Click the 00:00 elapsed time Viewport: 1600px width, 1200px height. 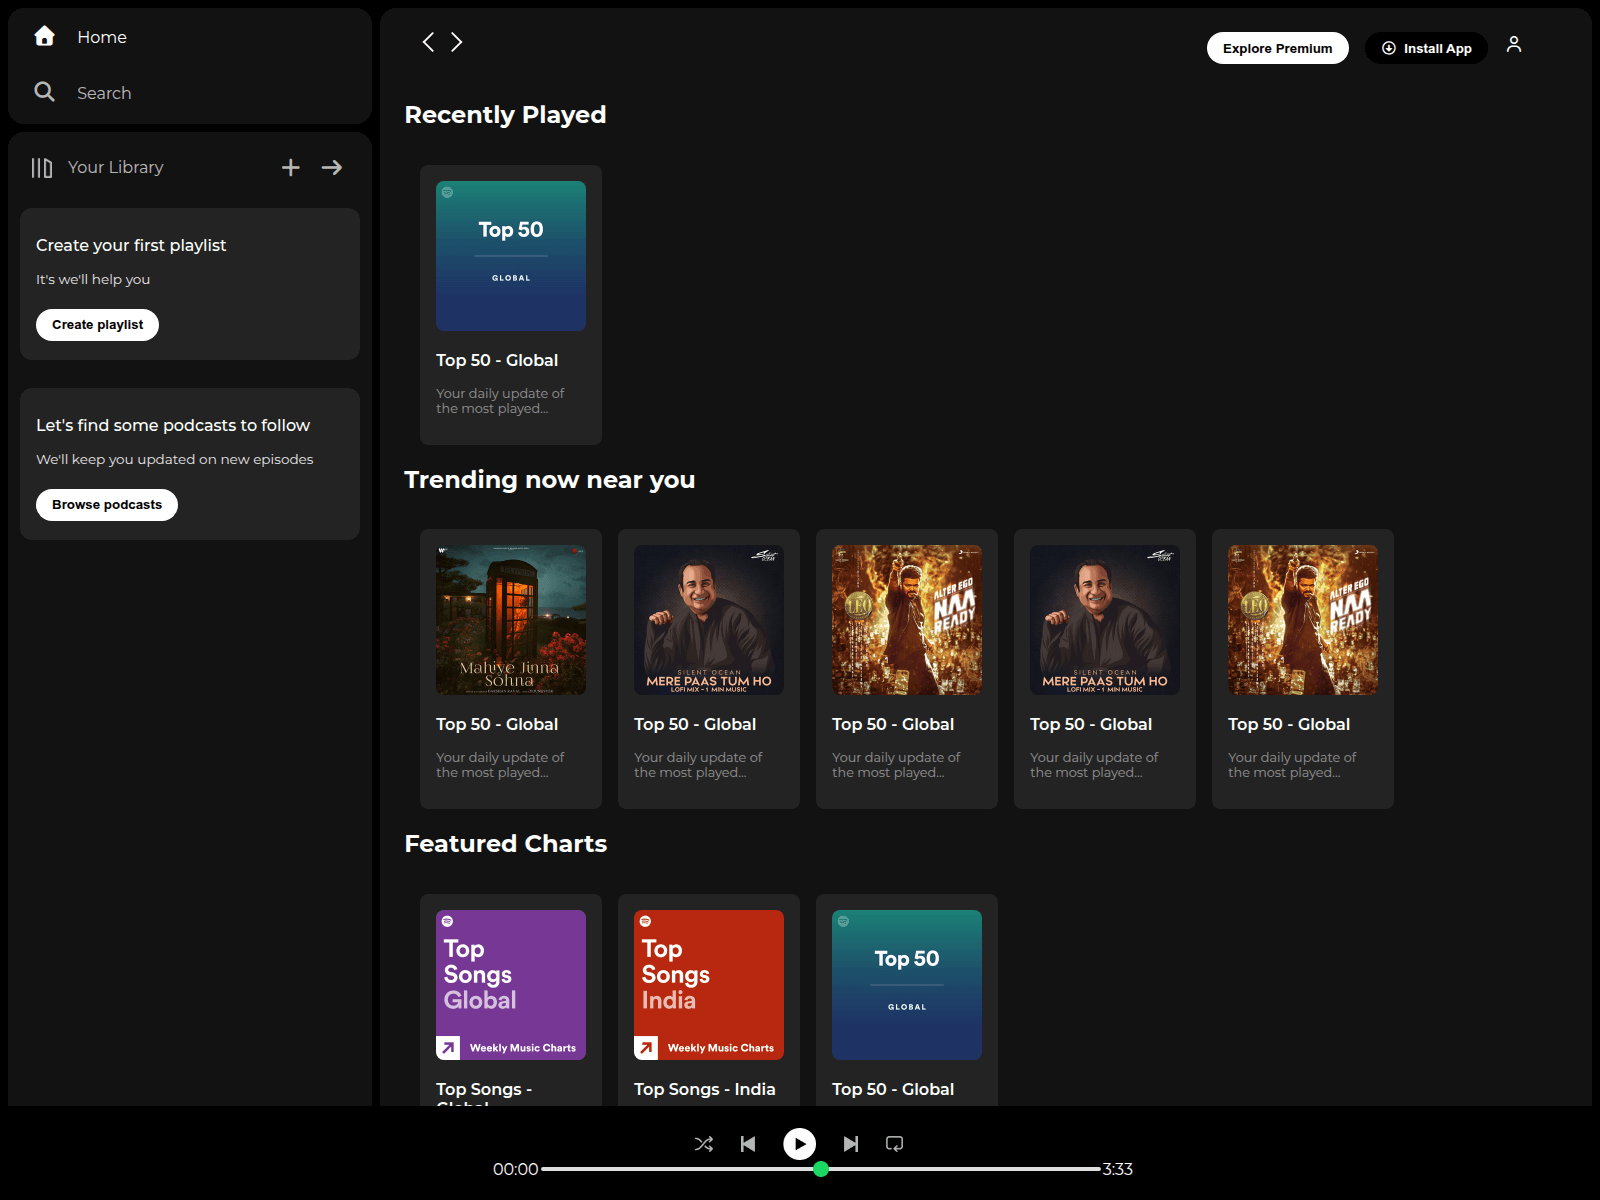click(515, 1169)
